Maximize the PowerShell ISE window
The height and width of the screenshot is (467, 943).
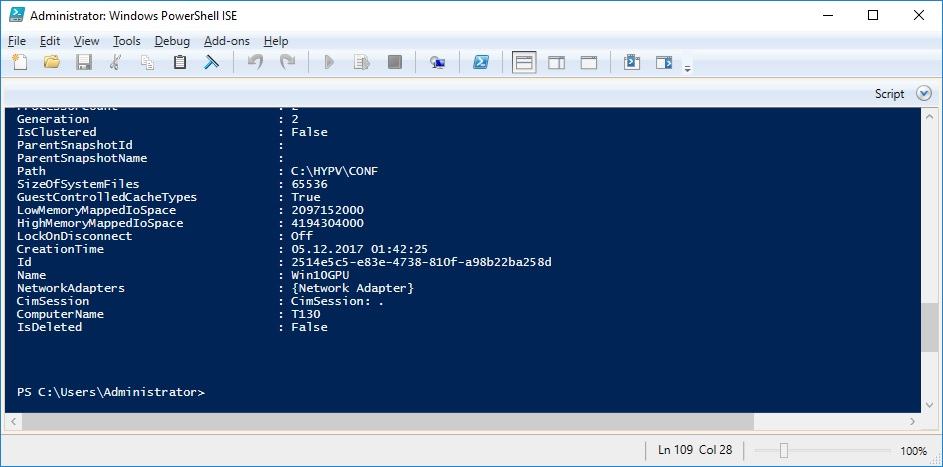click(x=873, y=16)
